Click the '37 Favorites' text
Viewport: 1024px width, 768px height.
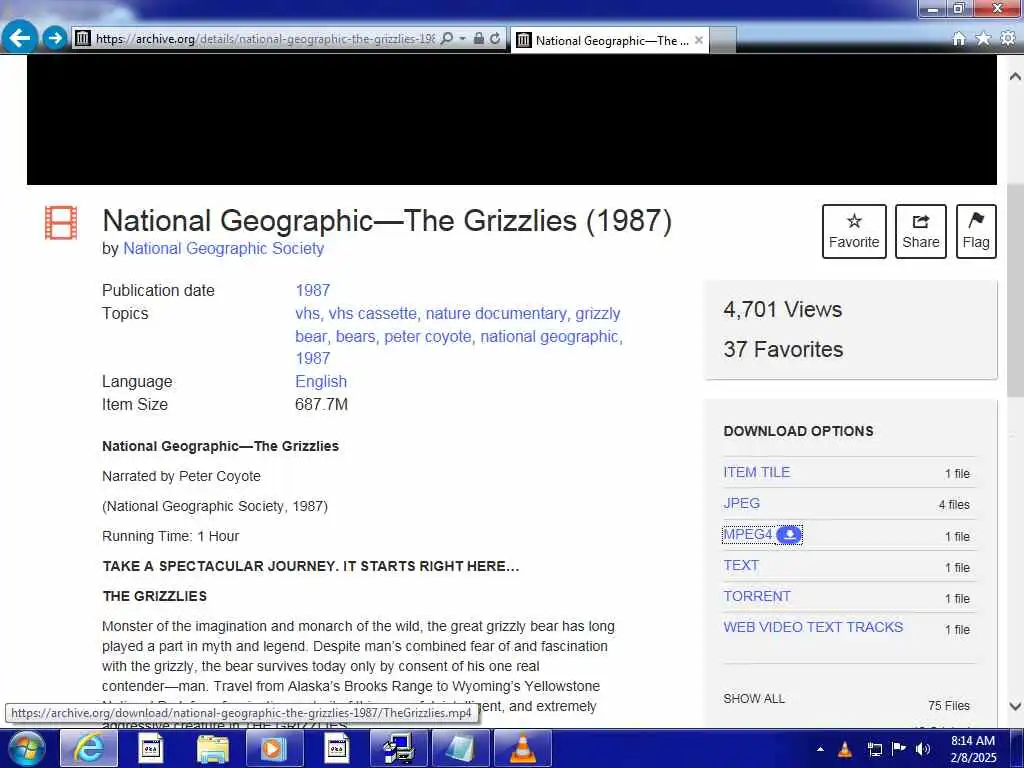(x=783, y=349)
